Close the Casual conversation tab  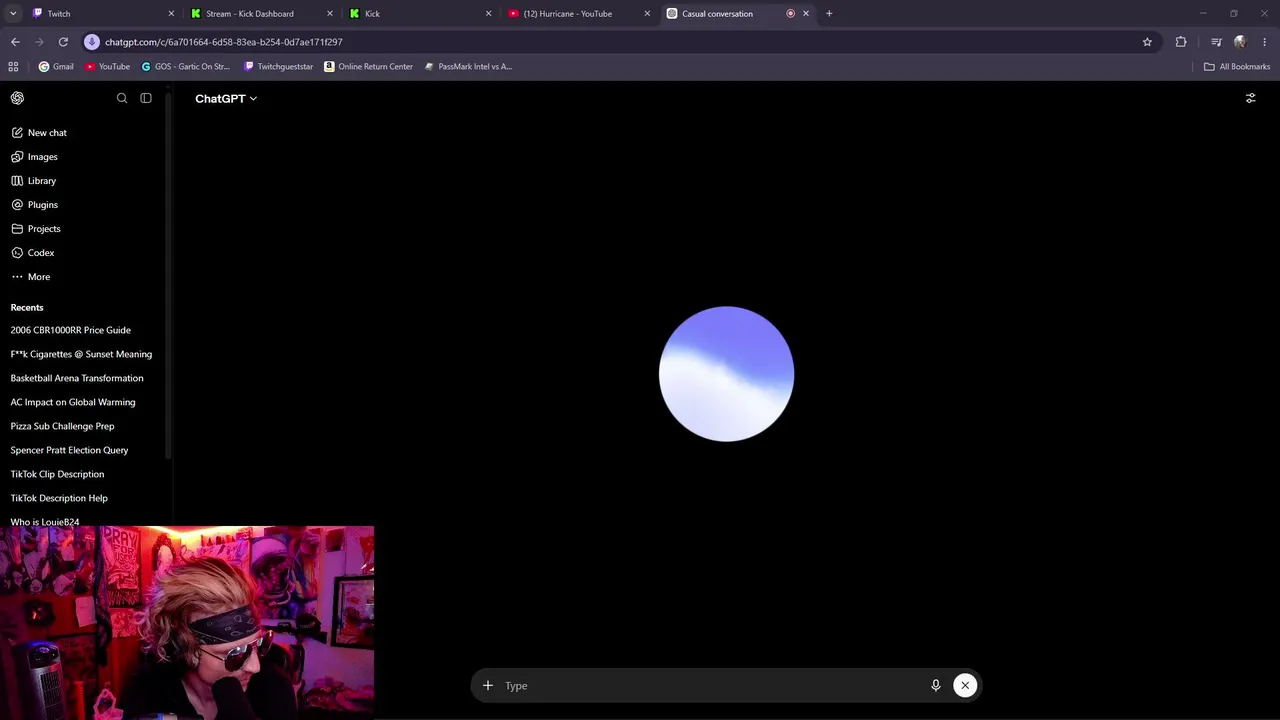(x=806, y=14)
